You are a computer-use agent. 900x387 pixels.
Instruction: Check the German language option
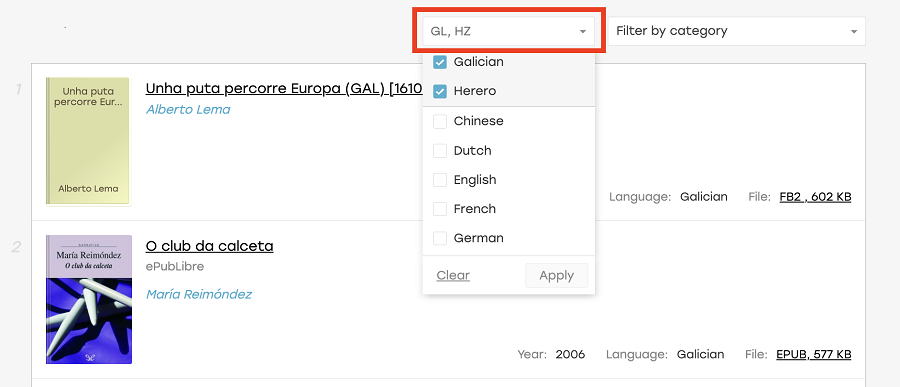(x=440, y=238)
